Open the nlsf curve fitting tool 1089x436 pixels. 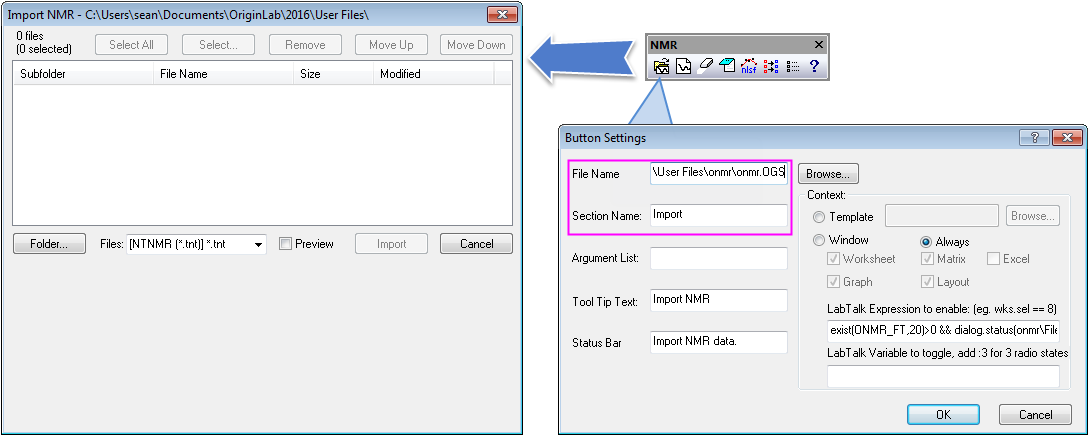tap(748, 67)
